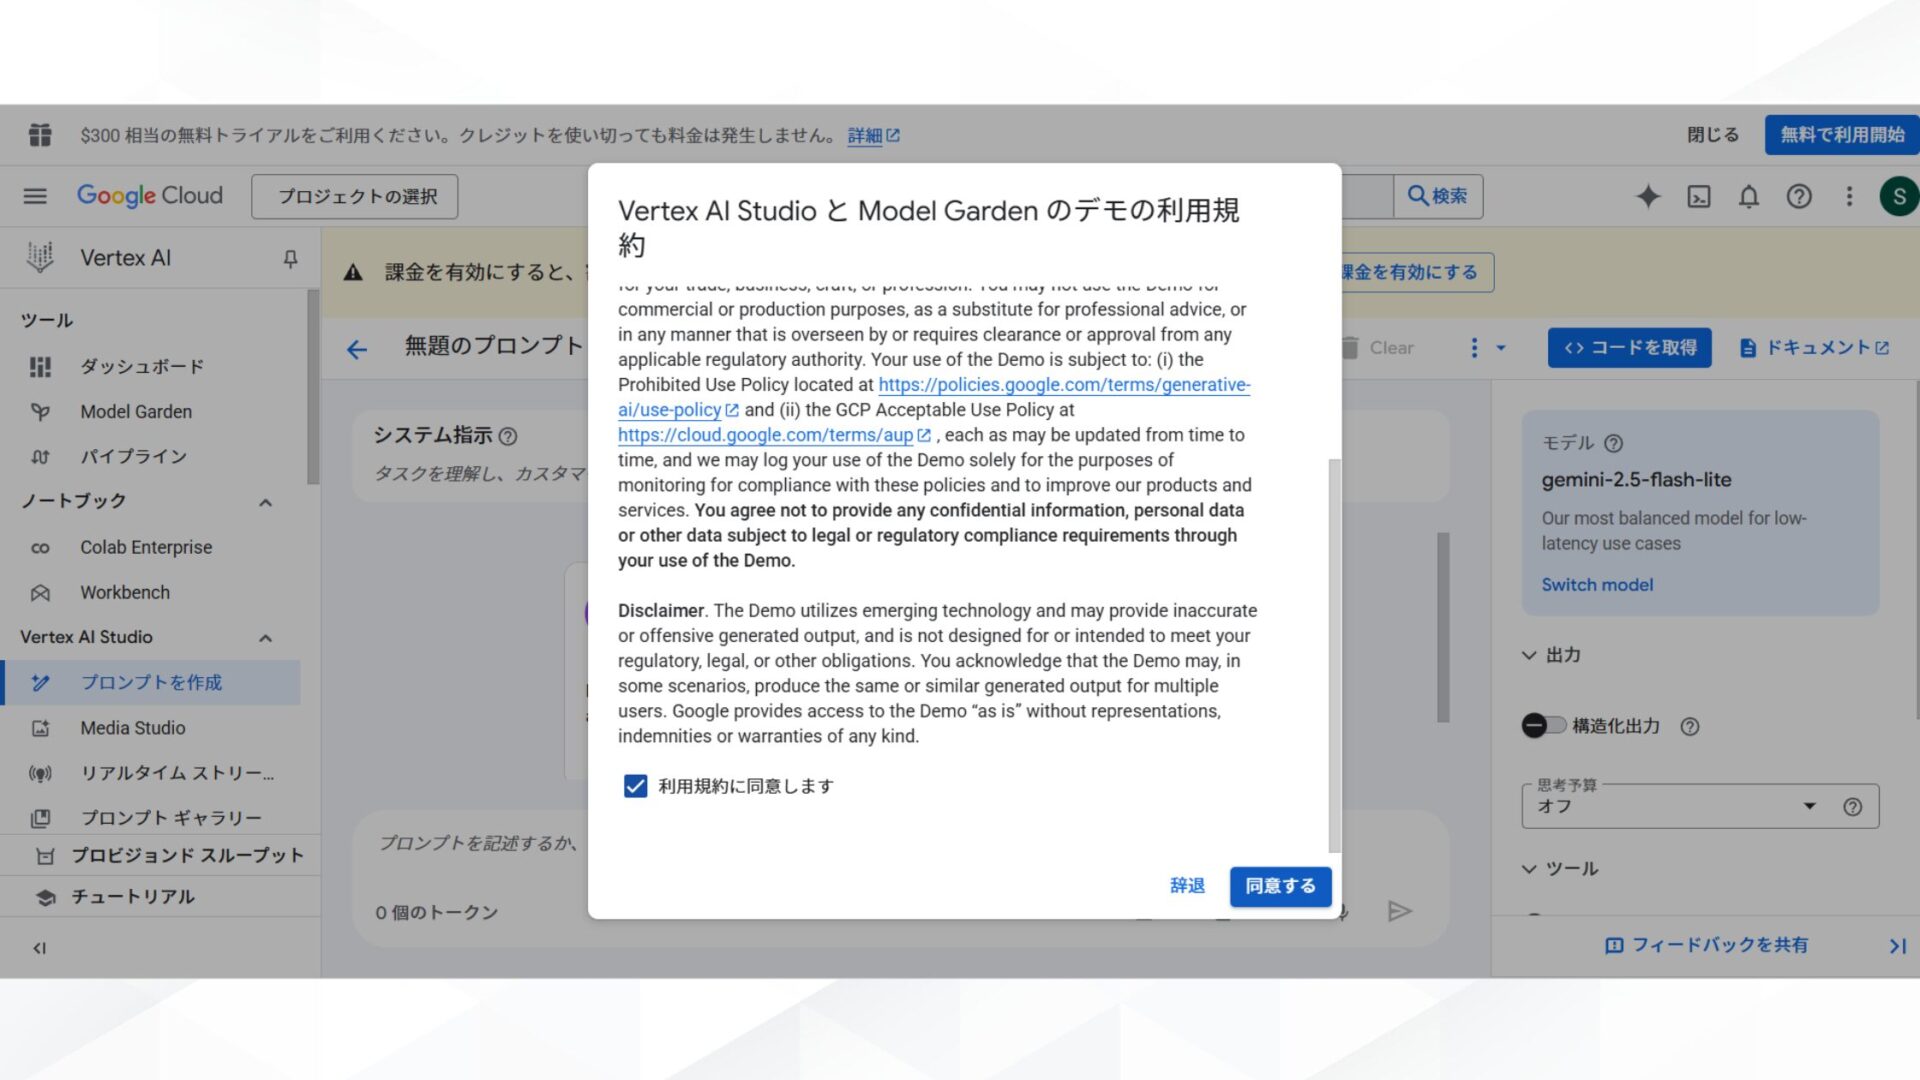
Task: Open help with the question mark icon
Action: click(x=1799, y=197)
